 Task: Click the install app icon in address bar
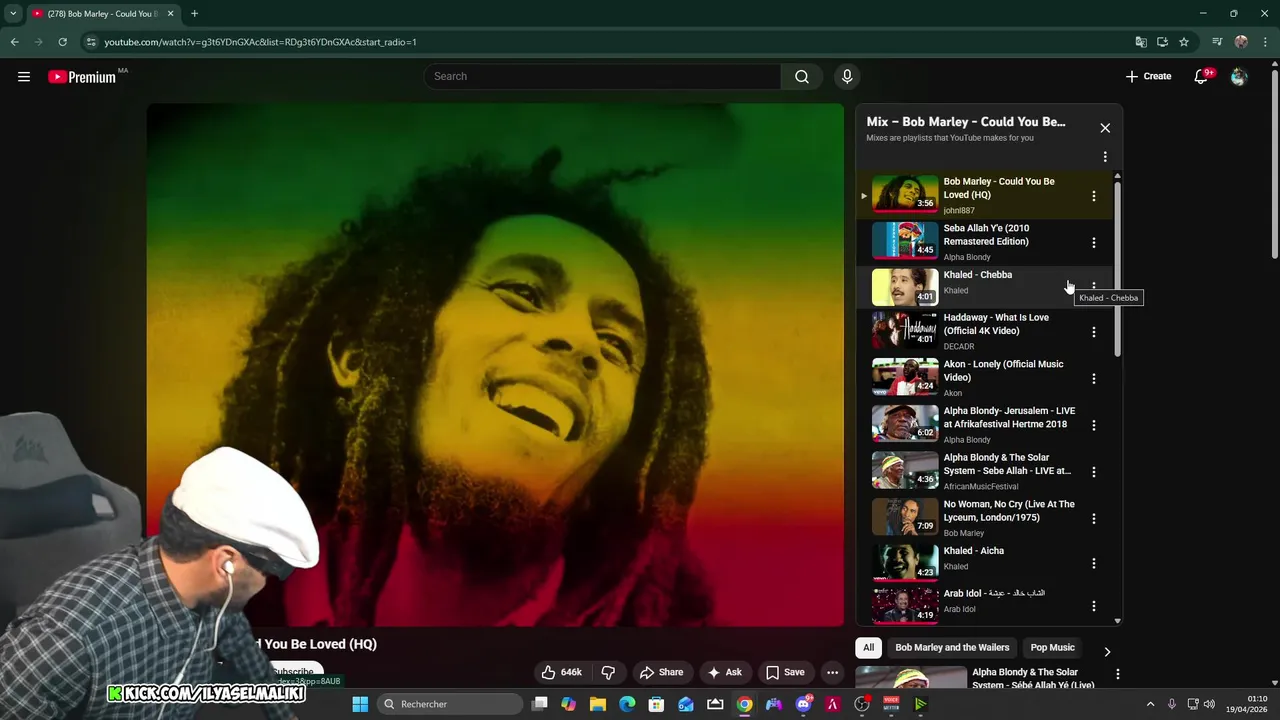click(x=1162, y=42)
